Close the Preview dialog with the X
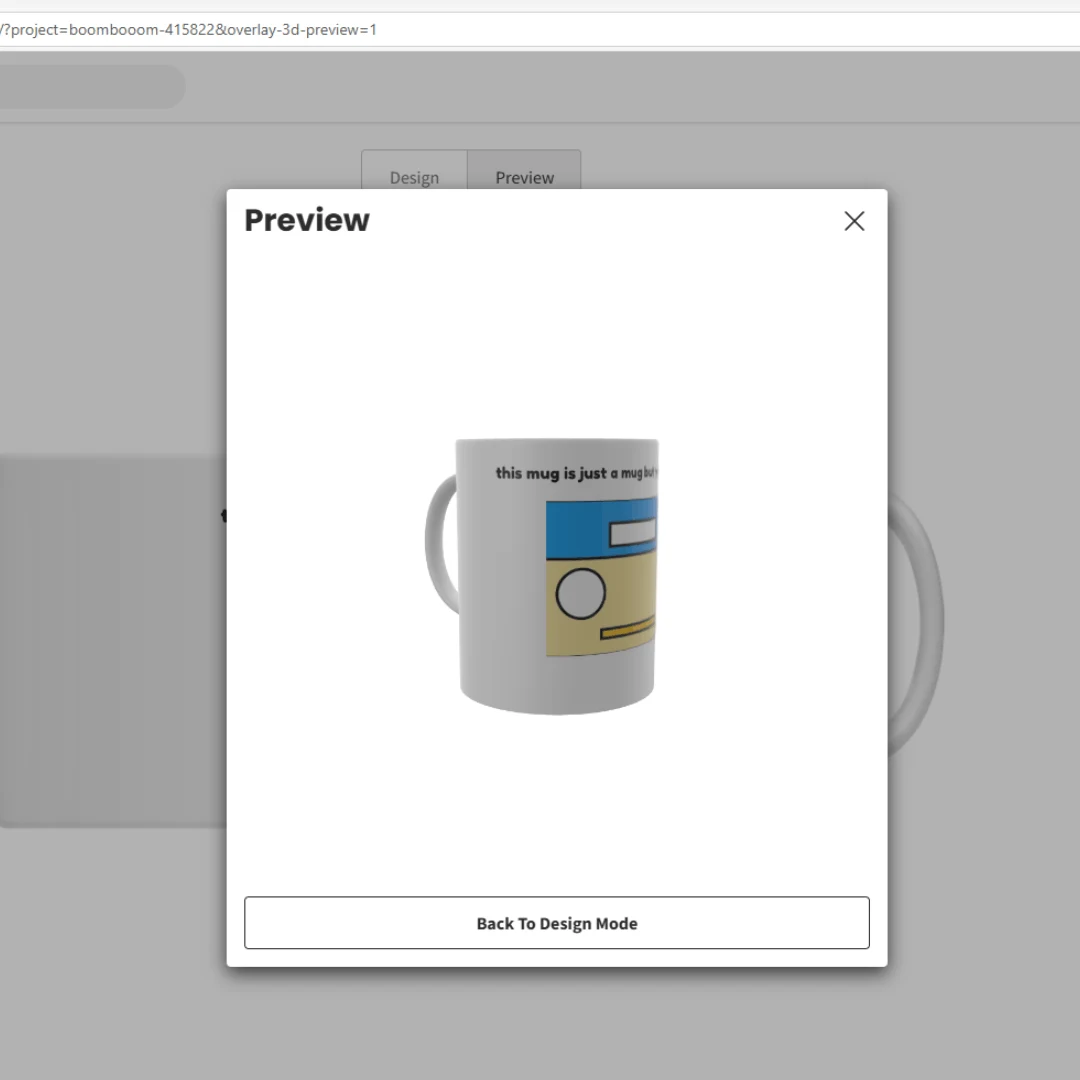1080x1080 pixels. (x=854, y=221)
